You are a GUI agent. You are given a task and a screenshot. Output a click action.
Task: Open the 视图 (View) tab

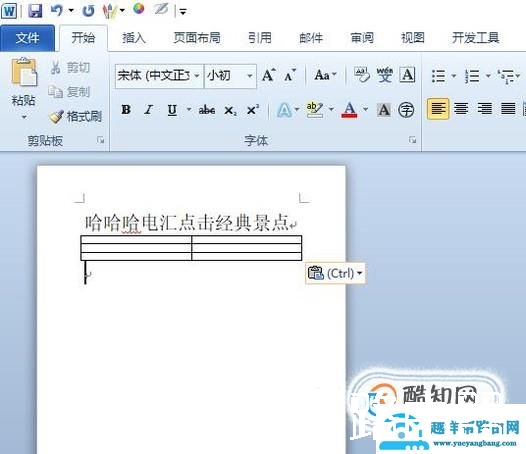413,38
